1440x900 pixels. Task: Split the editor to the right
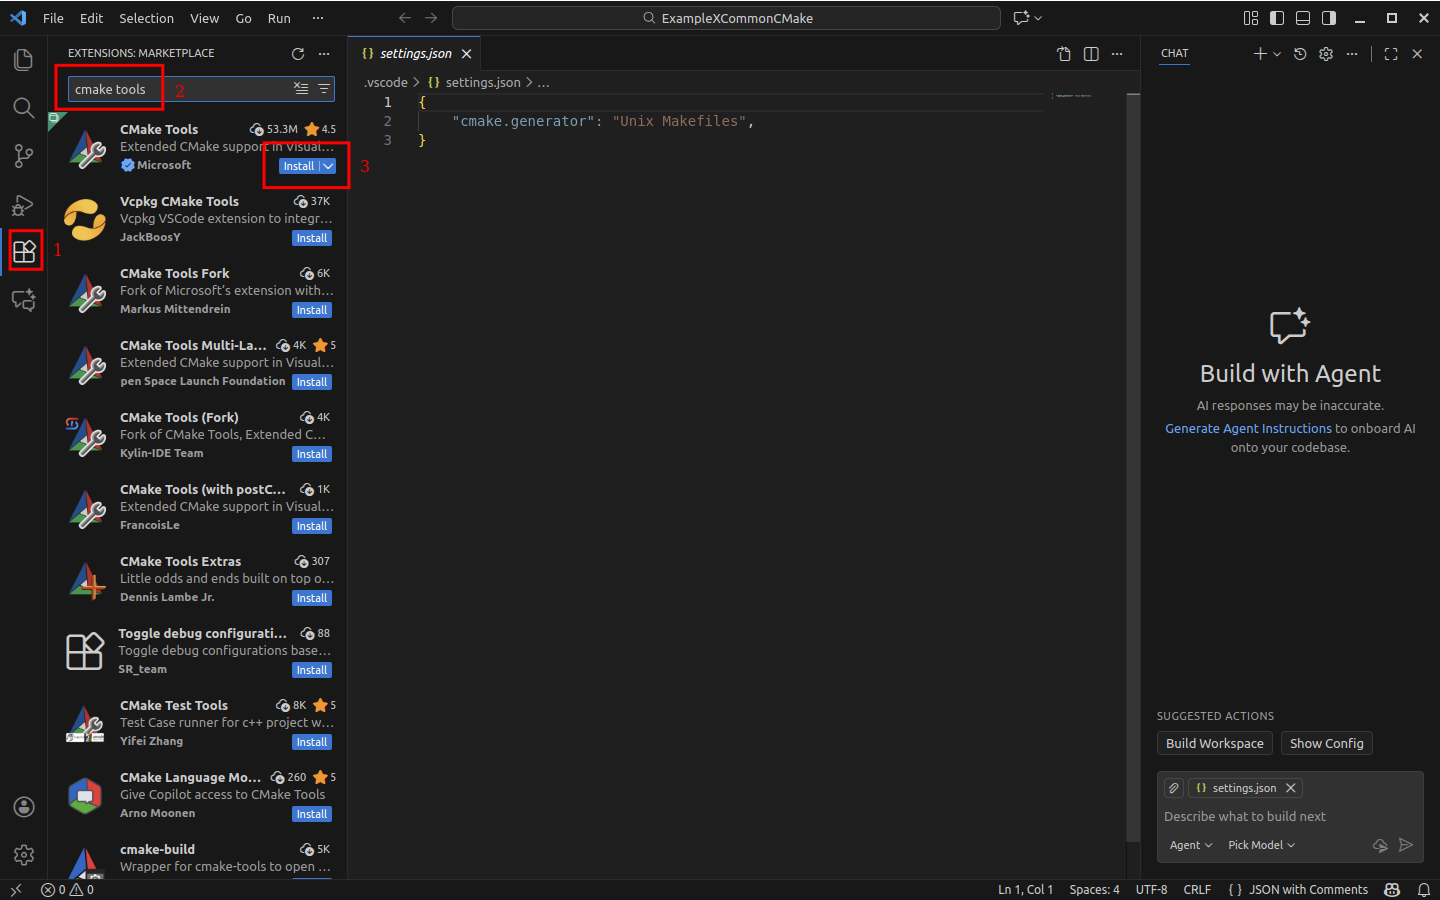point(1091,54)
